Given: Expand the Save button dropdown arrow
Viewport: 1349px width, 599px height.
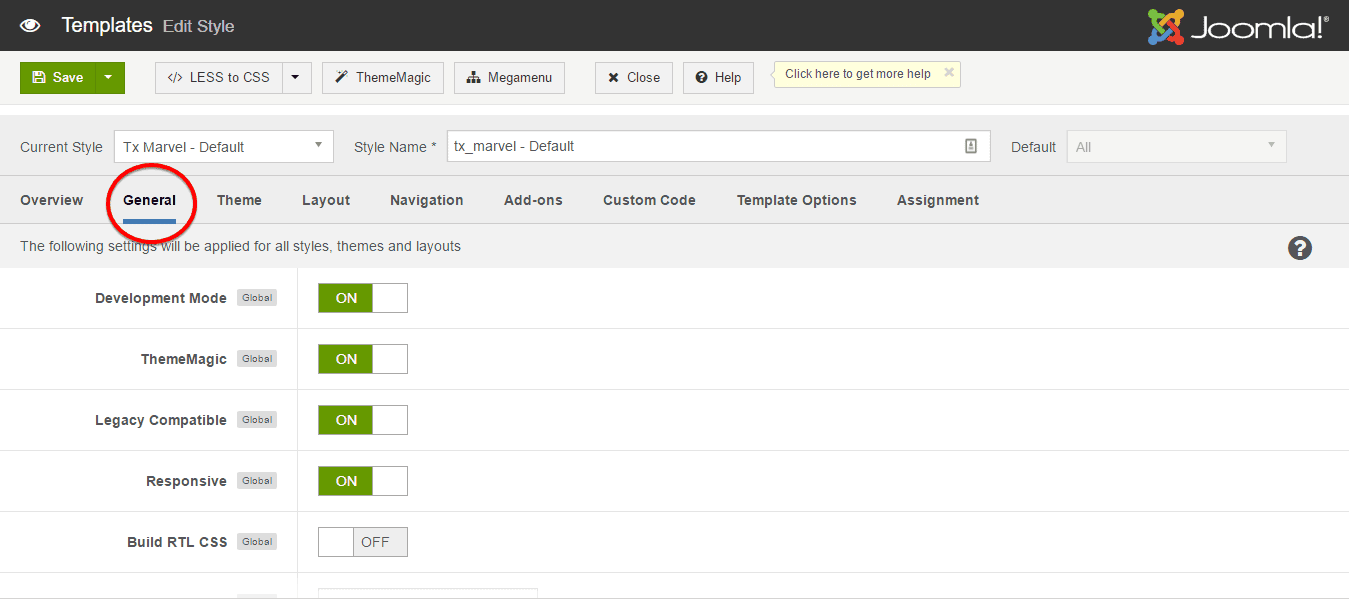Looking at the screenshot, I should [x=109, y=78].
